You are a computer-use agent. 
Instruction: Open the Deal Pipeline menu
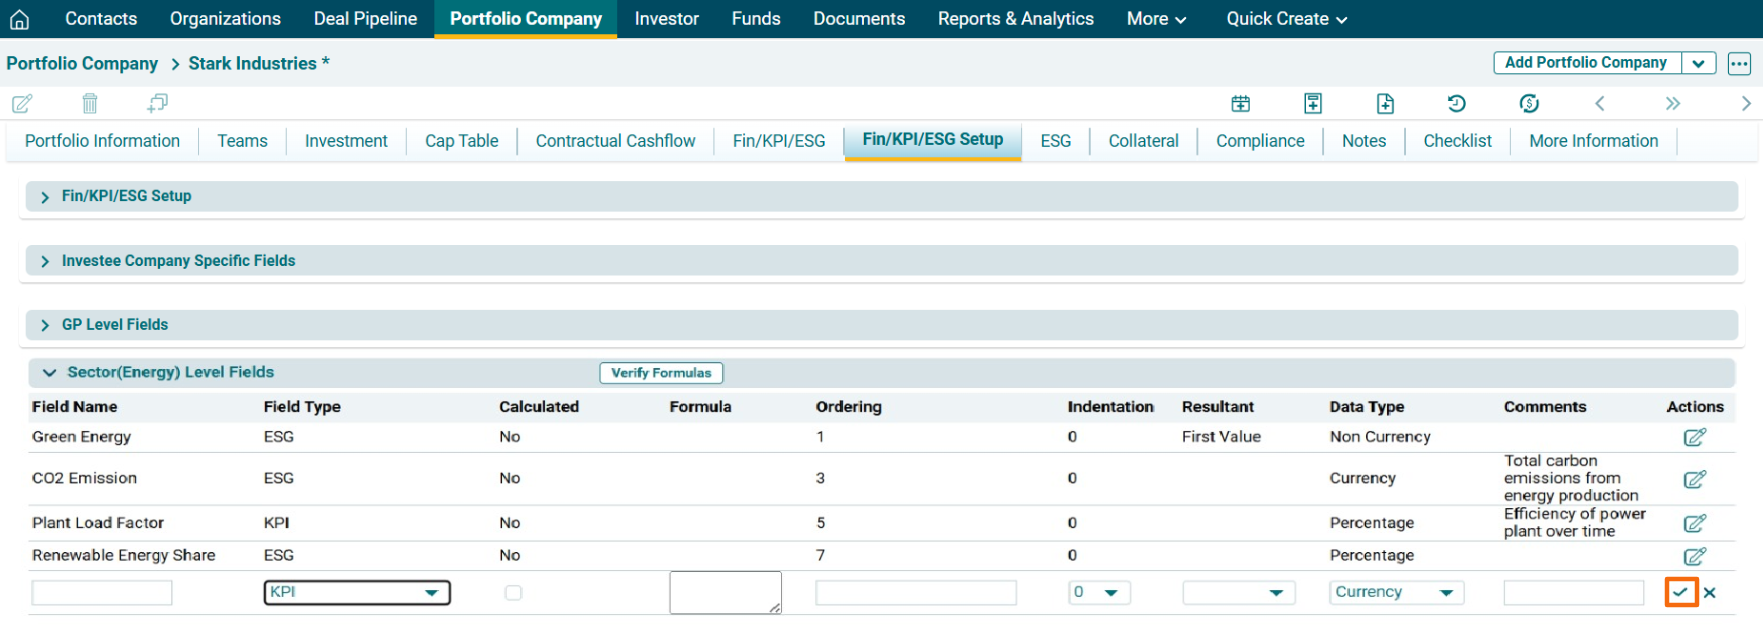click(x=365, y=19)
